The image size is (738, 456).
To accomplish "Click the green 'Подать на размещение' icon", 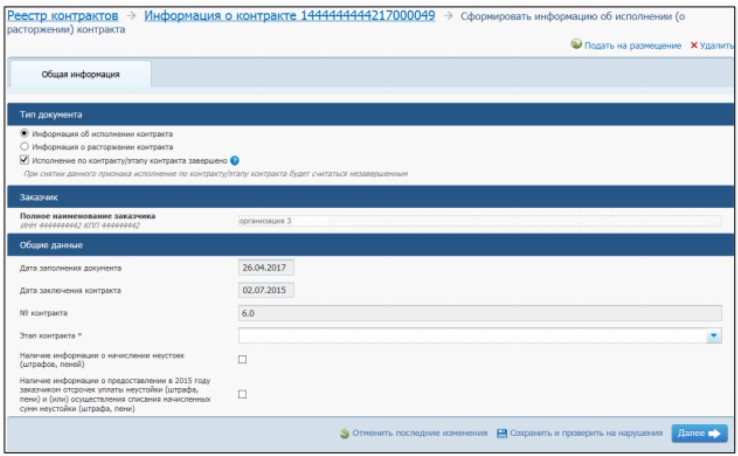I will click(576, 46).
